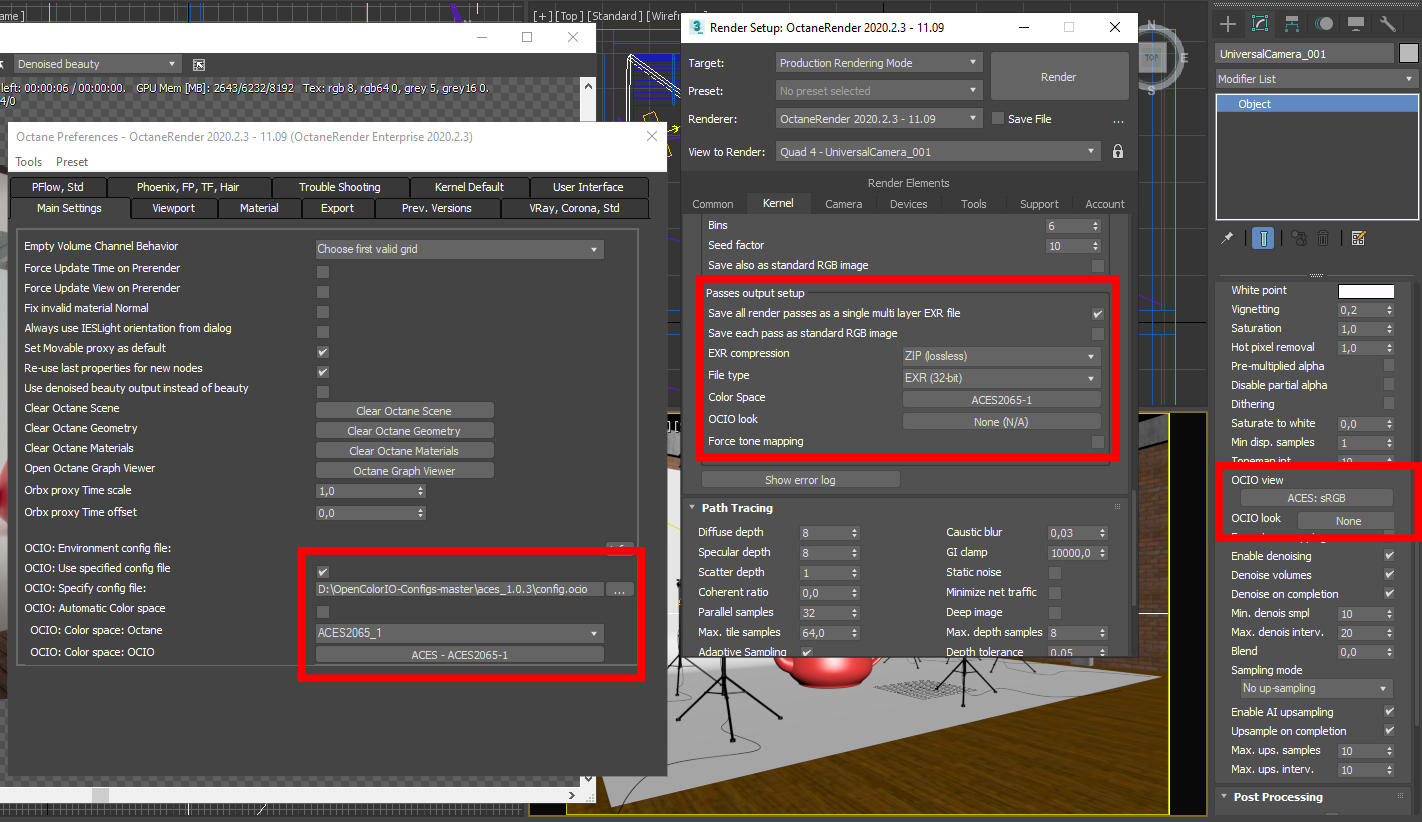Check Save each pass as standard RGB image

(1098, 334)
